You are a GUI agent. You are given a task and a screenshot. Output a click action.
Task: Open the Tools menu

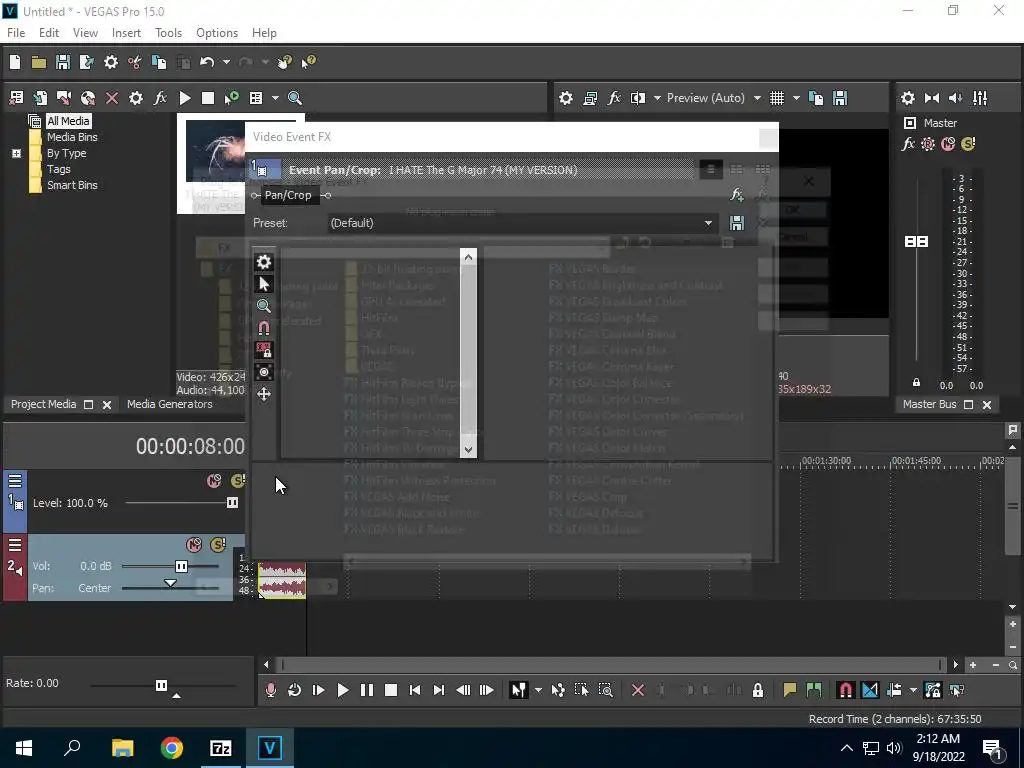(x=168, y=33)
